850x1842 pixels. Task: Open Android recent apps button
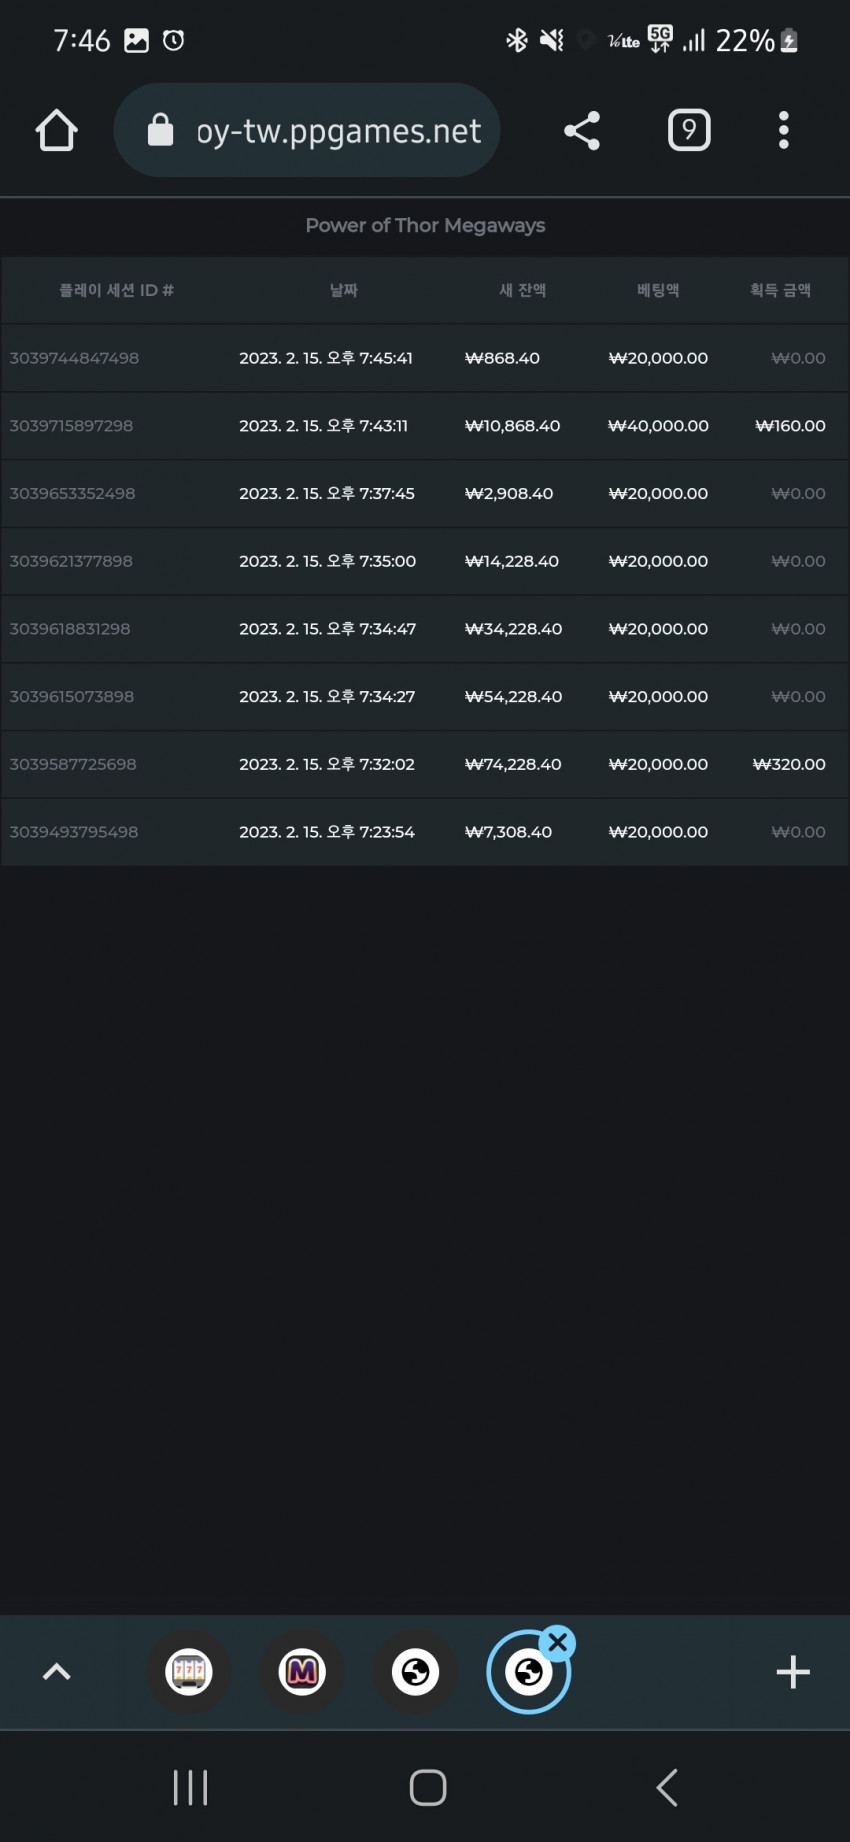(x=190, y=1787)
